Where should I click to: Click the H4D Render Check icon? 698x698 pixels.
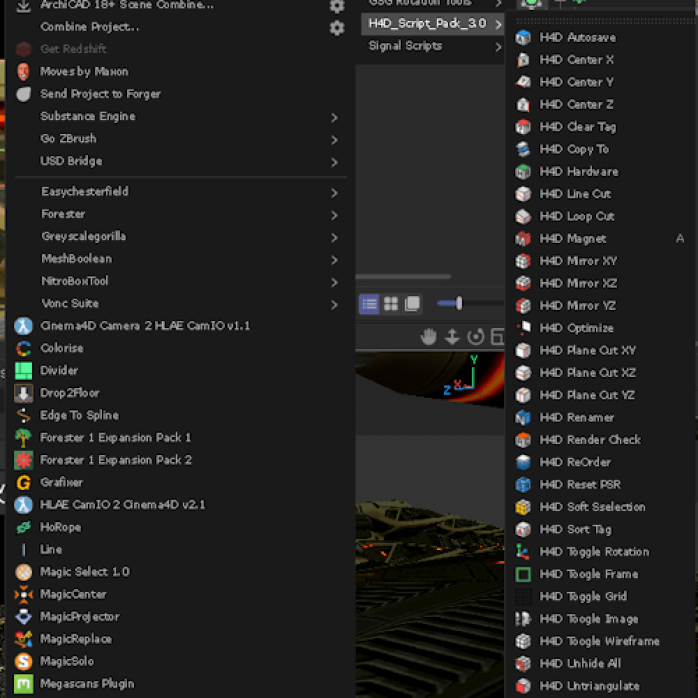click(x=523, y=440)
